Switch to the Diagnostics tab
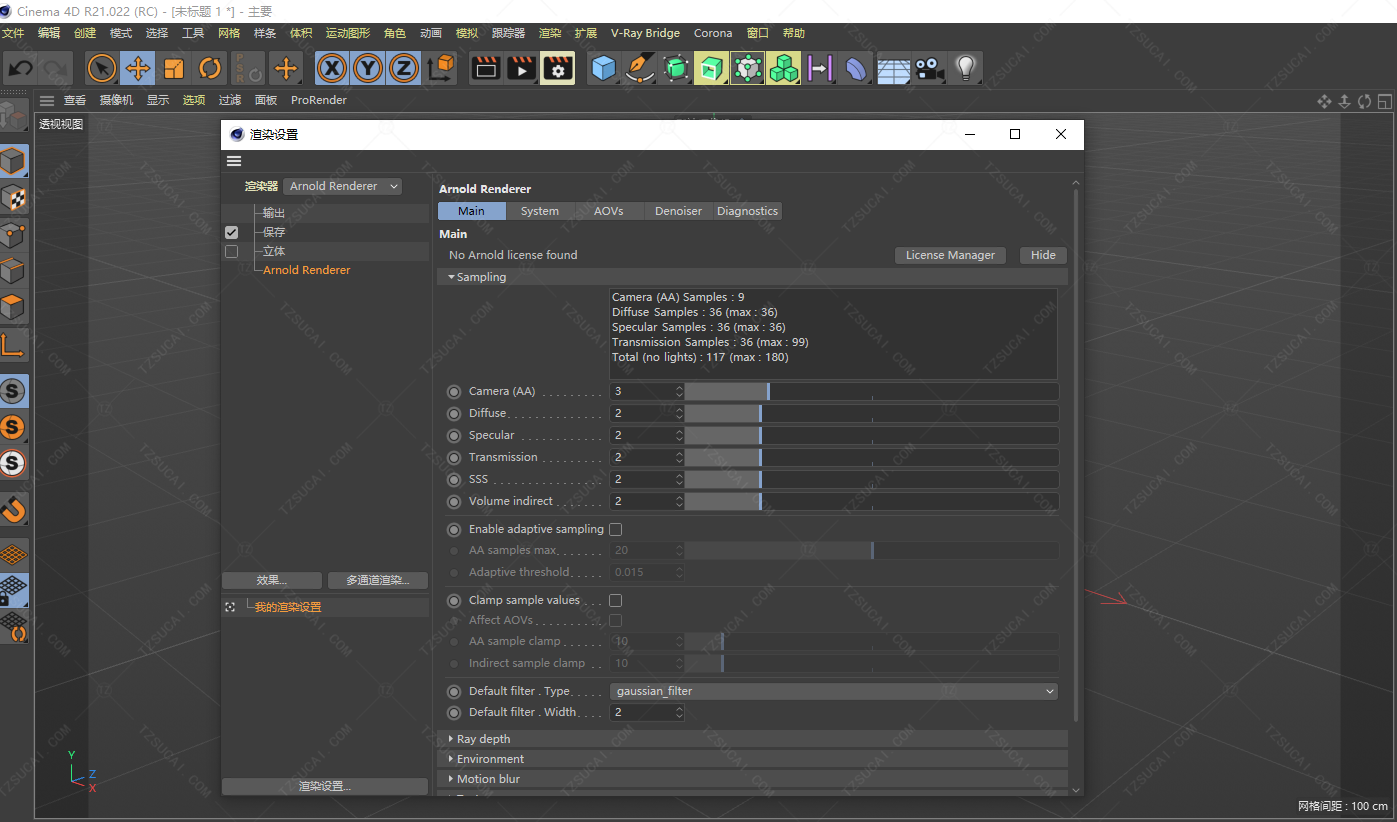1397x822 pixels. 747,211
